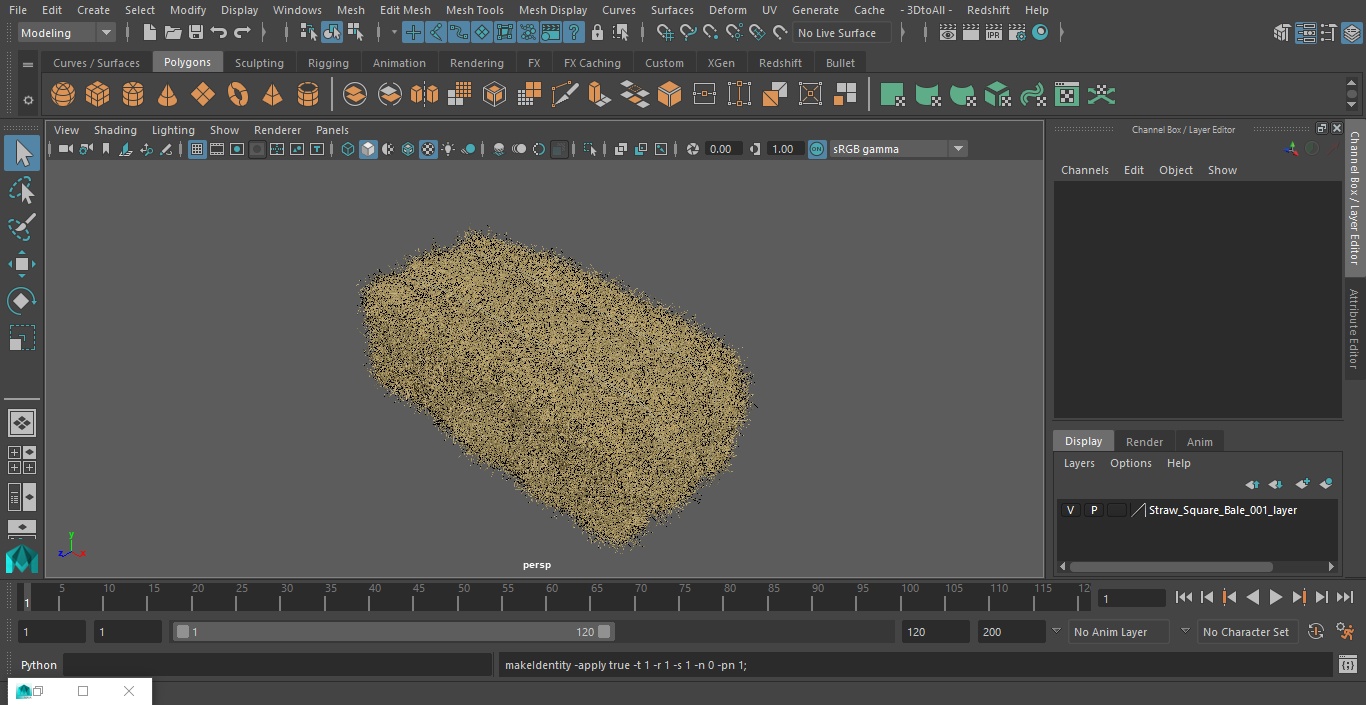1366x705 pixels.
Task: Click the time range slider bar
Action: click(393, 632)
